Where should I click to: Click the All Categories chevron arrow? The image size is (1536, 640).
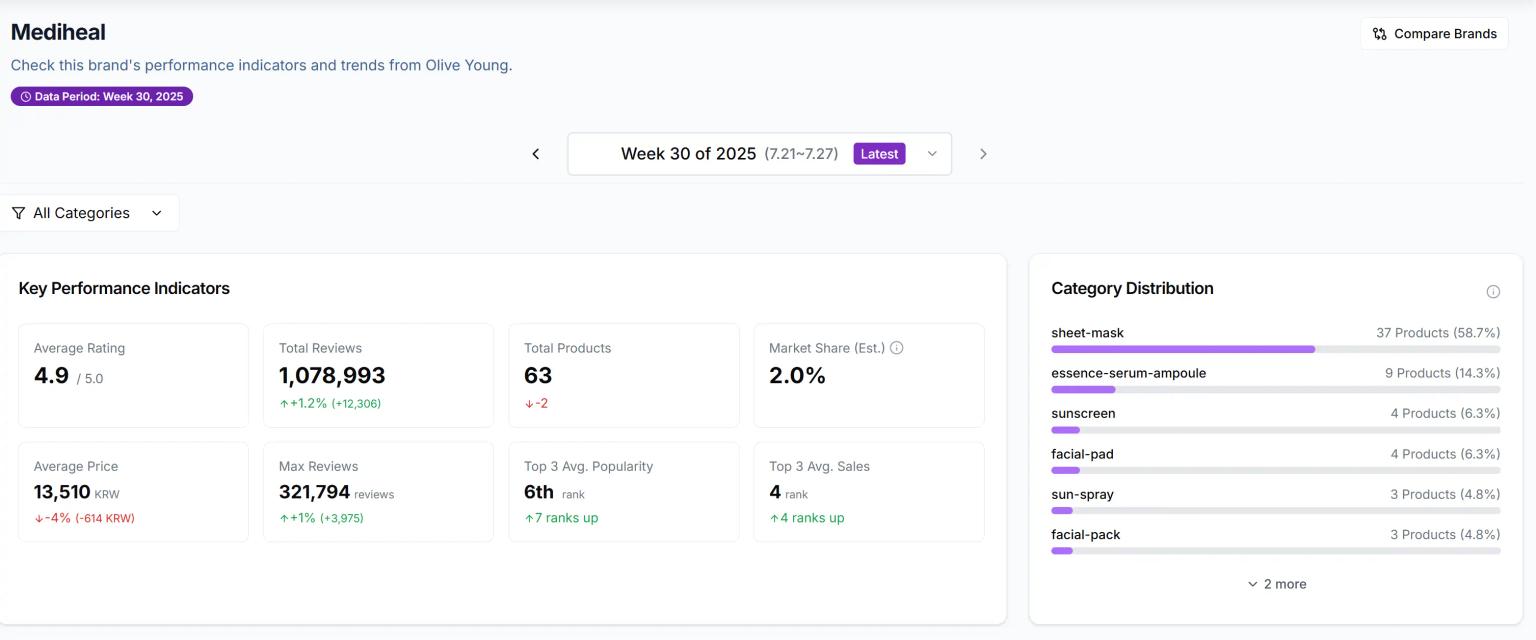point(156,213)
